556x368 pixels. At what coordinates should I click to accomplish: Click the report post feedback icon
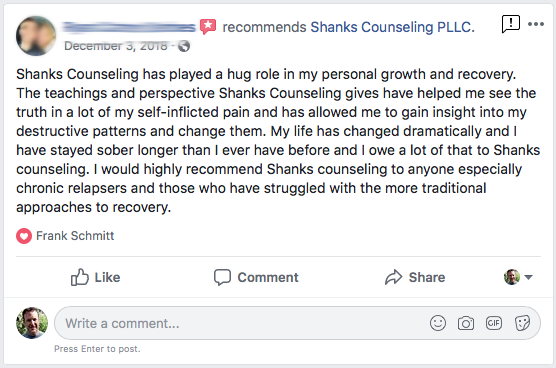(x=511, y=24)
